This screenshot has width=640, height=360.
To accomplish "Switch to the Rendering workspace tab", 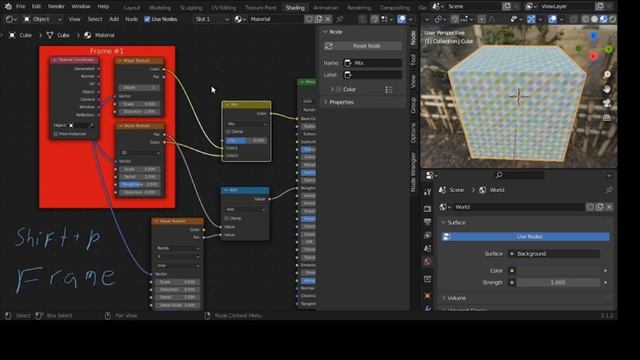I will (359, 8).
